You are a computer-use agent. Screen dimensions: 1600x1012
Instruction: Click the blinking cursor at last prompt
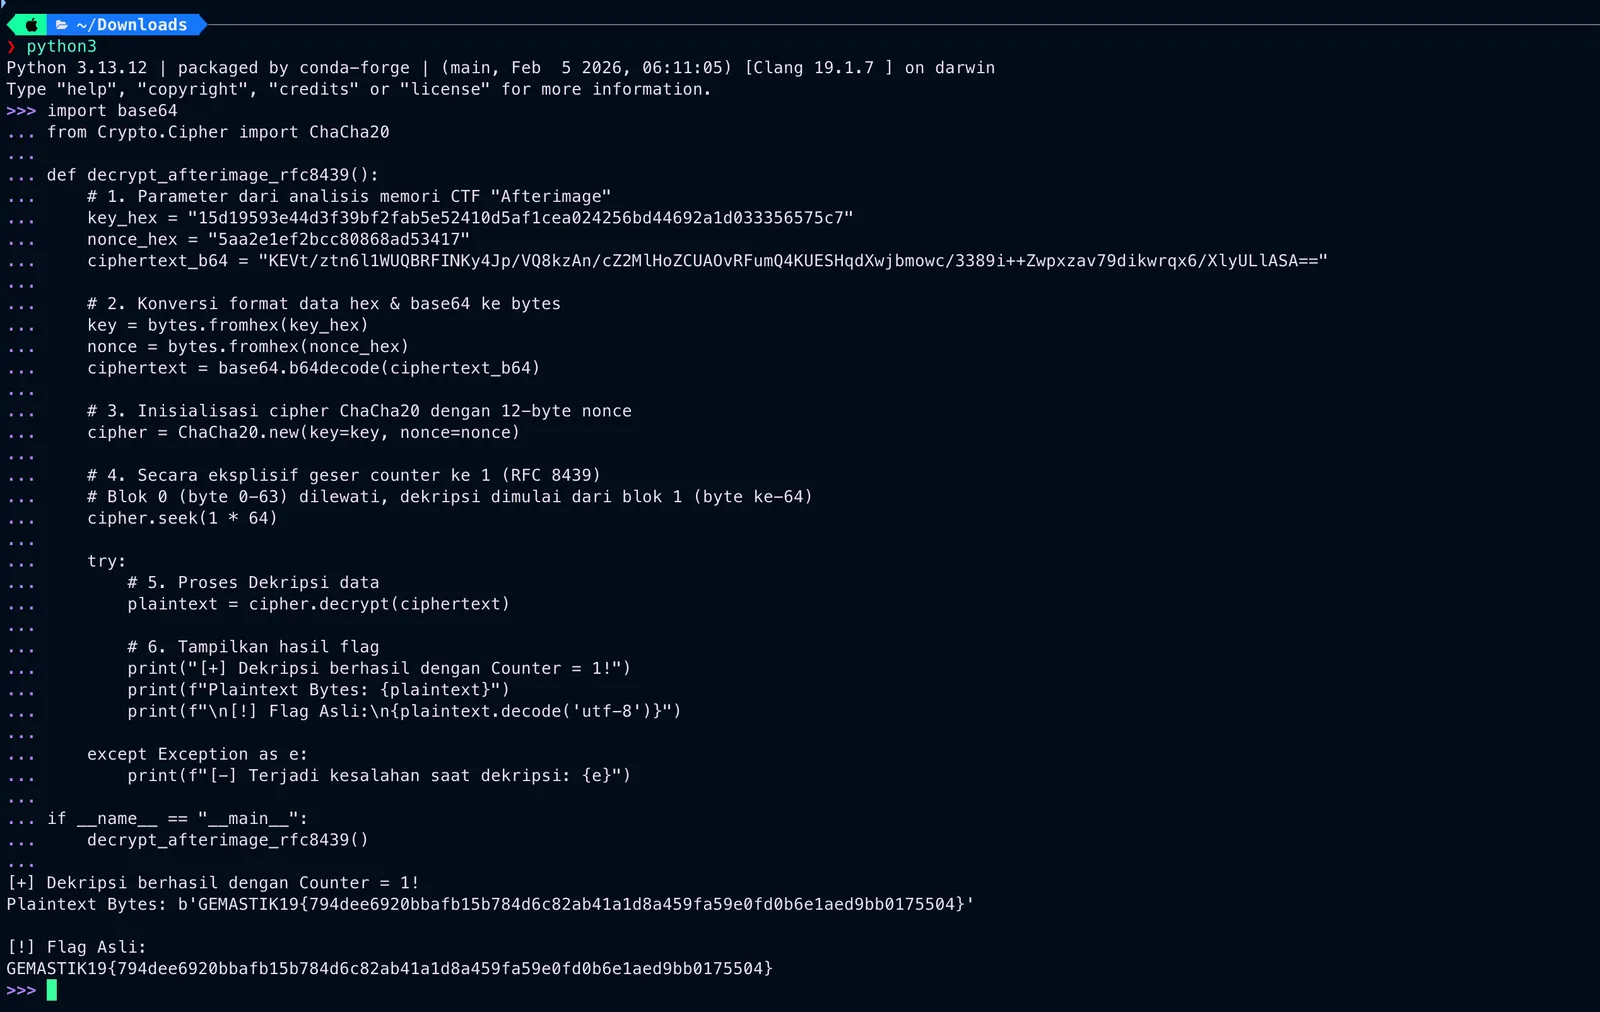click(52, 990)
